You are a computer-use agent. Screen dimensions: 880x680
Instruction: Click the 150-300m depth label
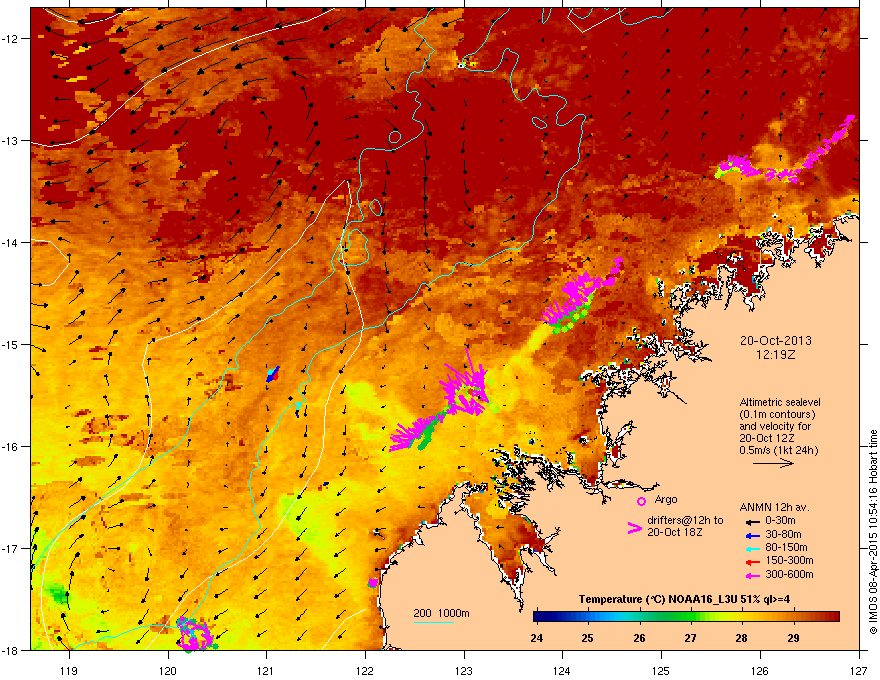789,560
